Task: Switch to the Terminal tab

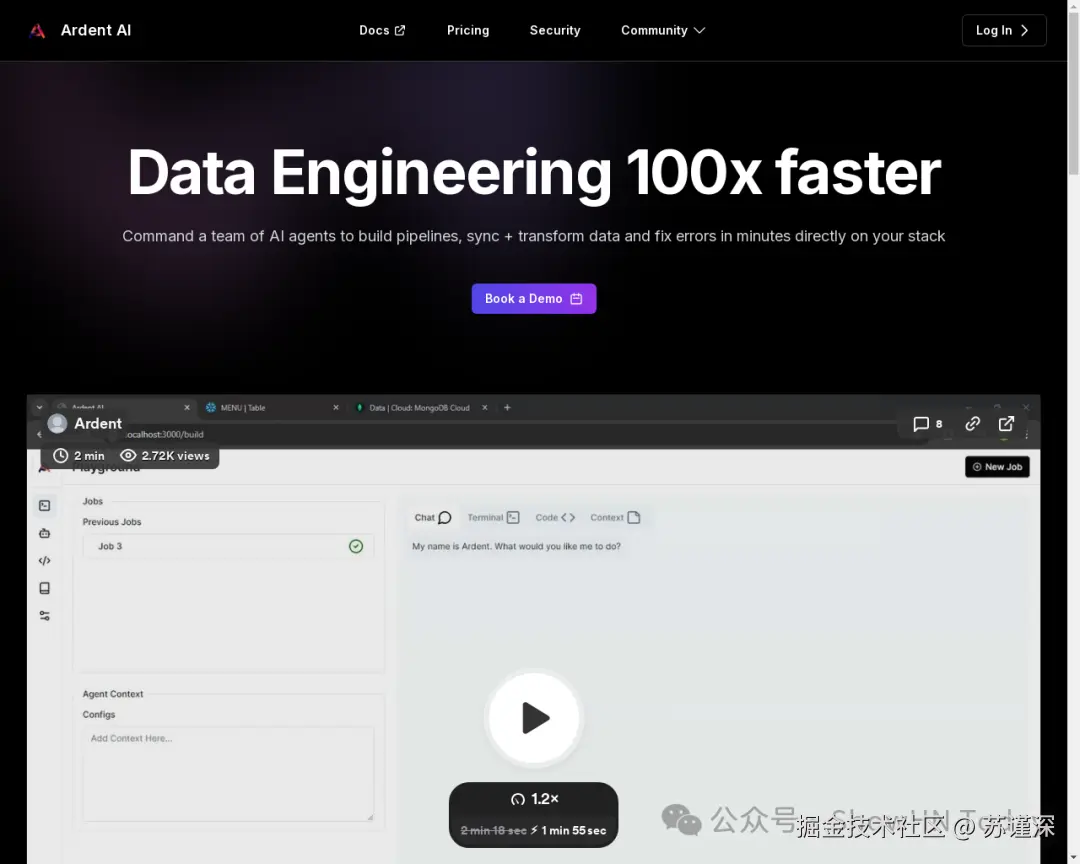Action: [x=493, y=517]
